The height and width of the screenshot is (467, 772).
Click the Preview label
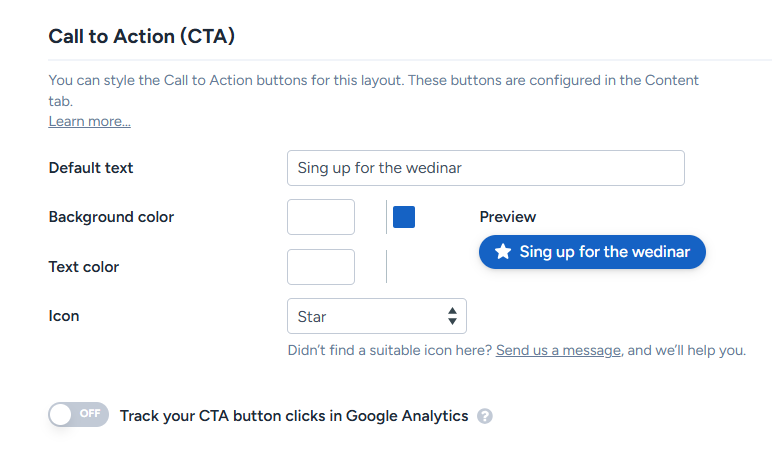point(507,217)
